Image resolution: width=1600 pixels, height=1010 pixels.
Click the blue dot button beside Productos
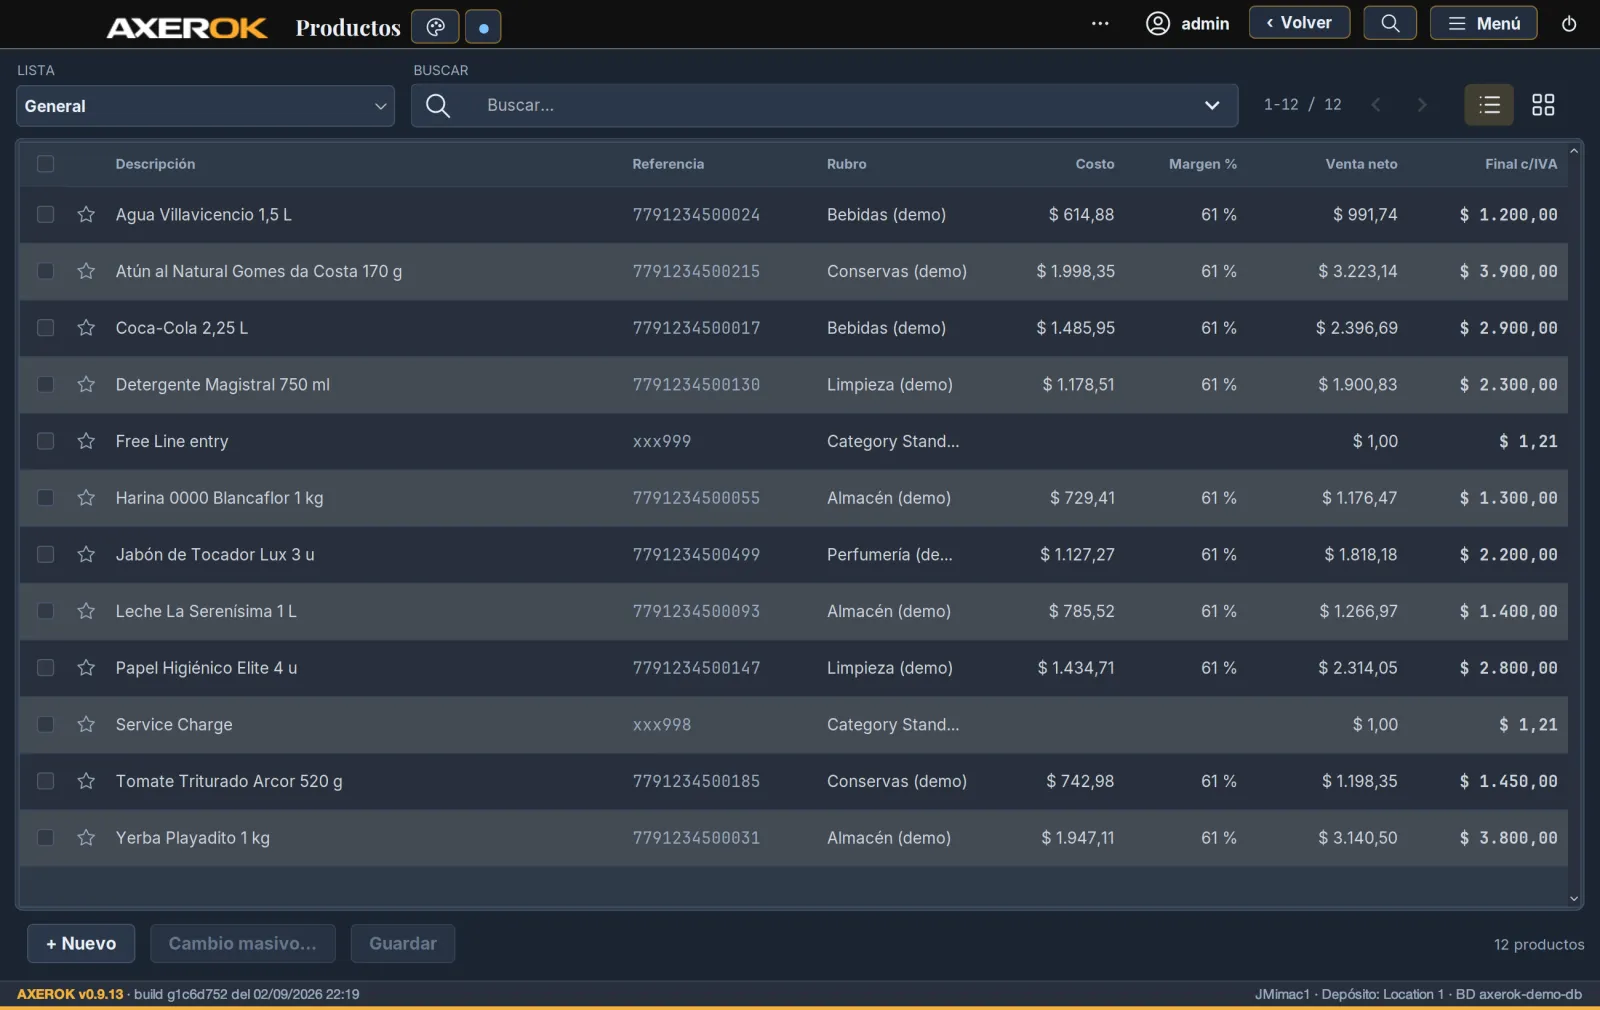click(x=483, y=27)
